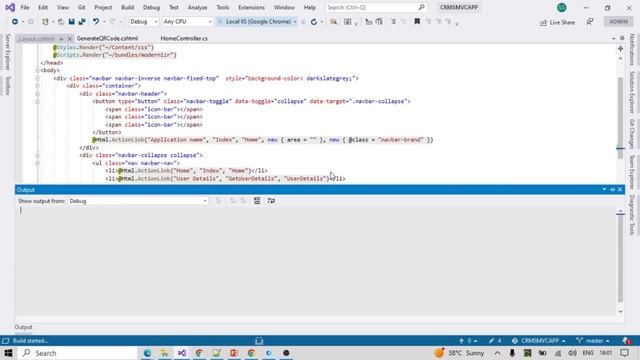Open the File menu

(25, 7)
